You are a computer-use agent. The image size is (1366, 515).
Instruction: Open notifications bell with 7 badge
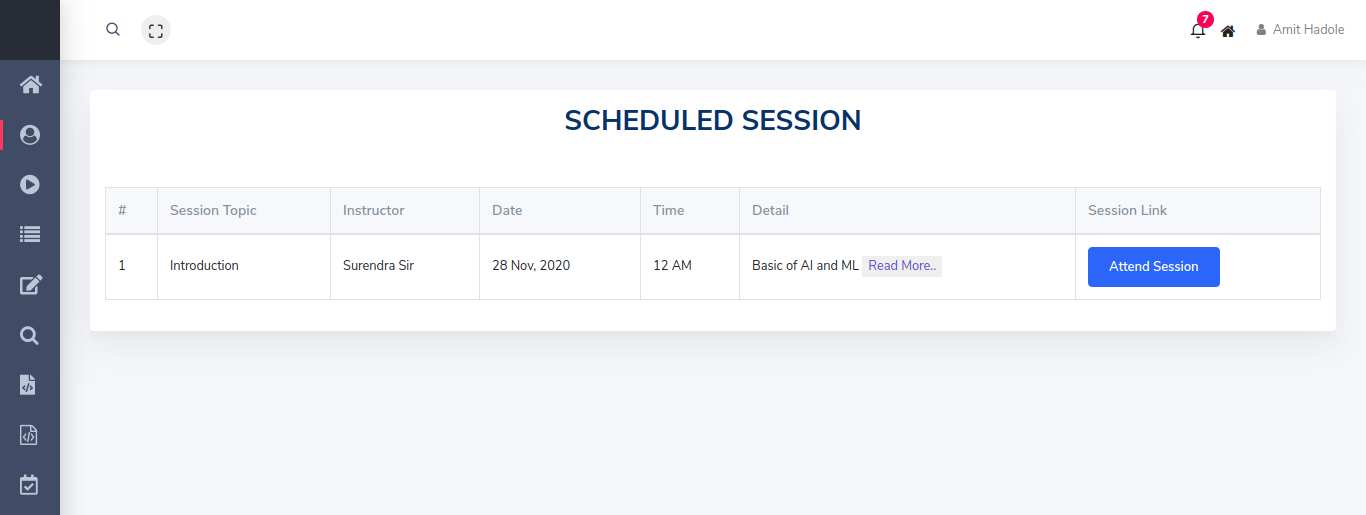tap(1199, 27)
